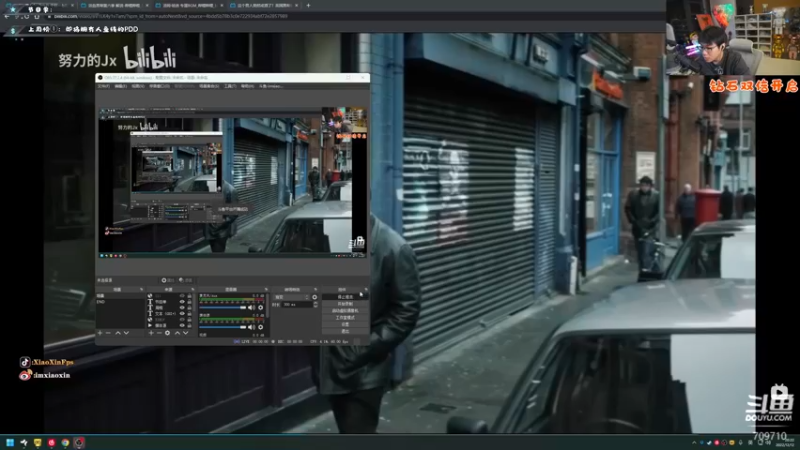The width and height of the screenshot is (800, 450).
Task: Open the 帮助(H) menu in OBS
Action: pos(247,86)
